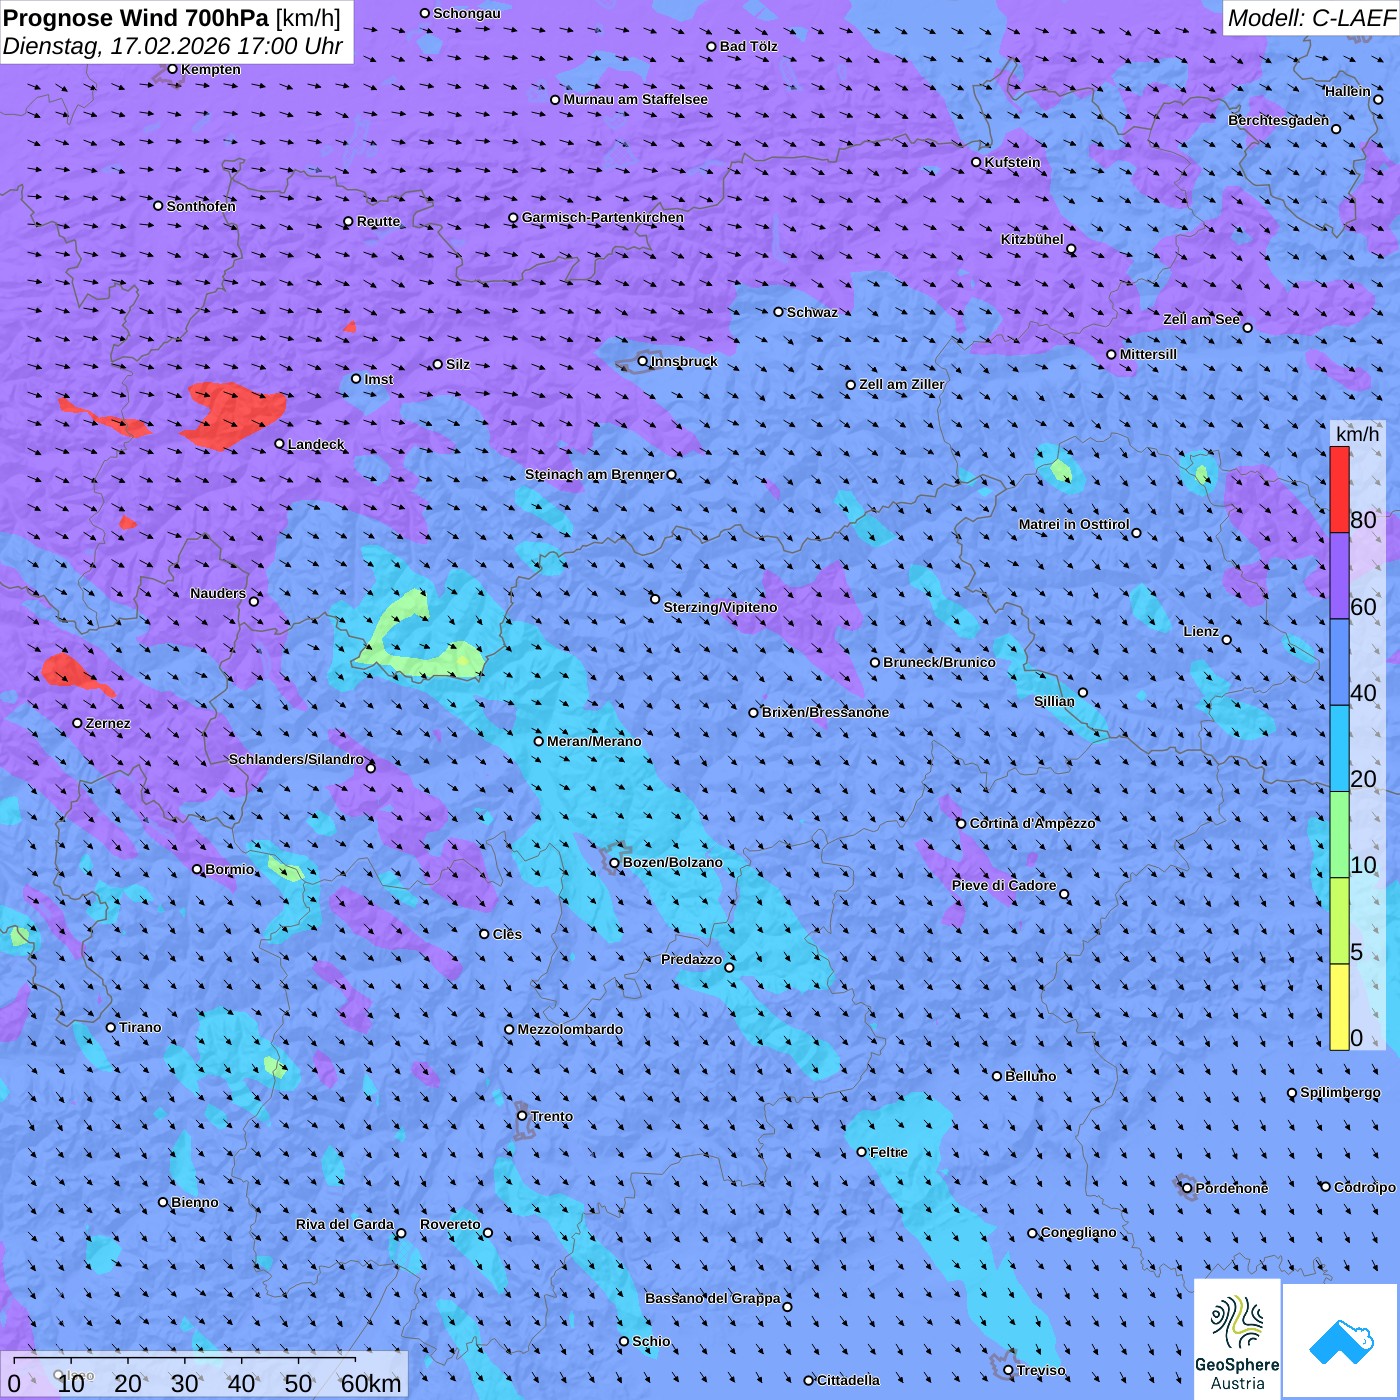
Task: Click the date "Dienstag, 17.02.2026 17:00 Uhr"
Action: (173, 46)
